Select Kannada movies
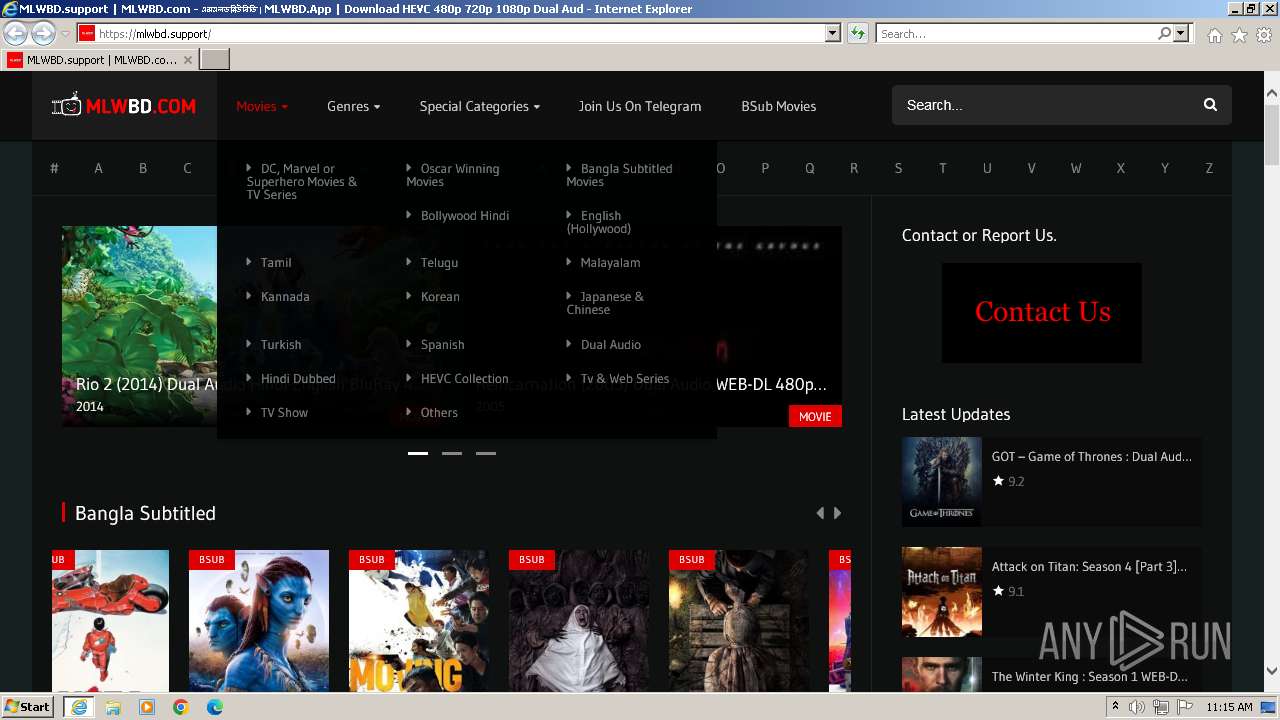 [278, 296]
